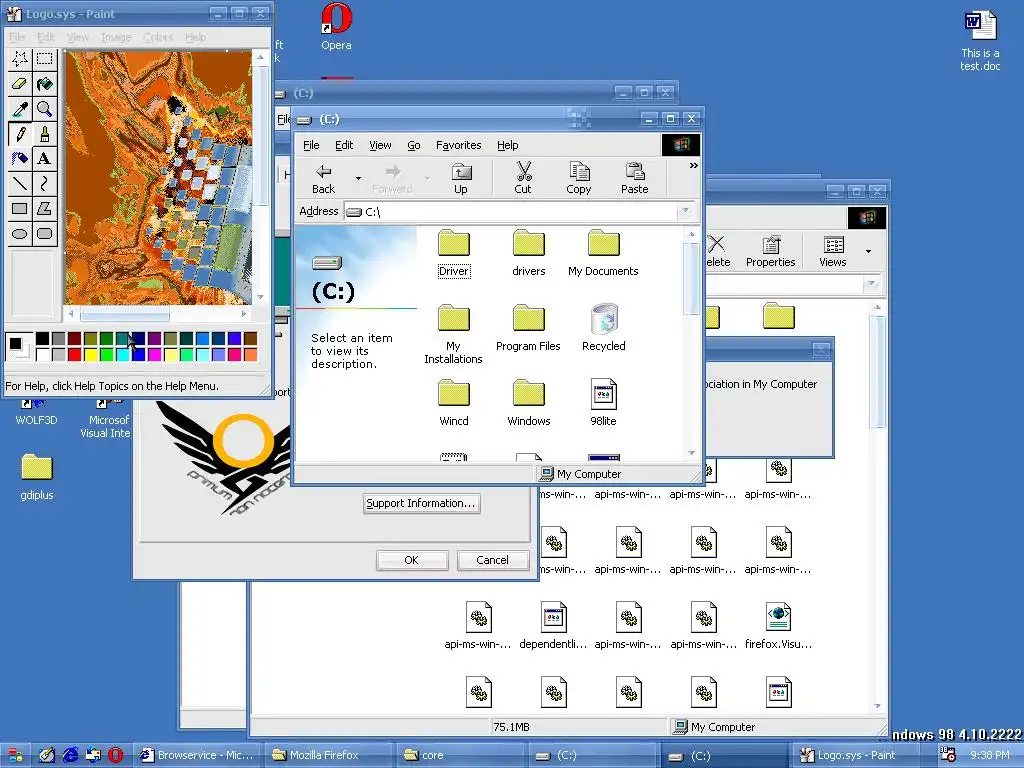Select the Magnifier tool in Paint
This screenshot has width=1024, height=768.
click(x=44, y=109)
